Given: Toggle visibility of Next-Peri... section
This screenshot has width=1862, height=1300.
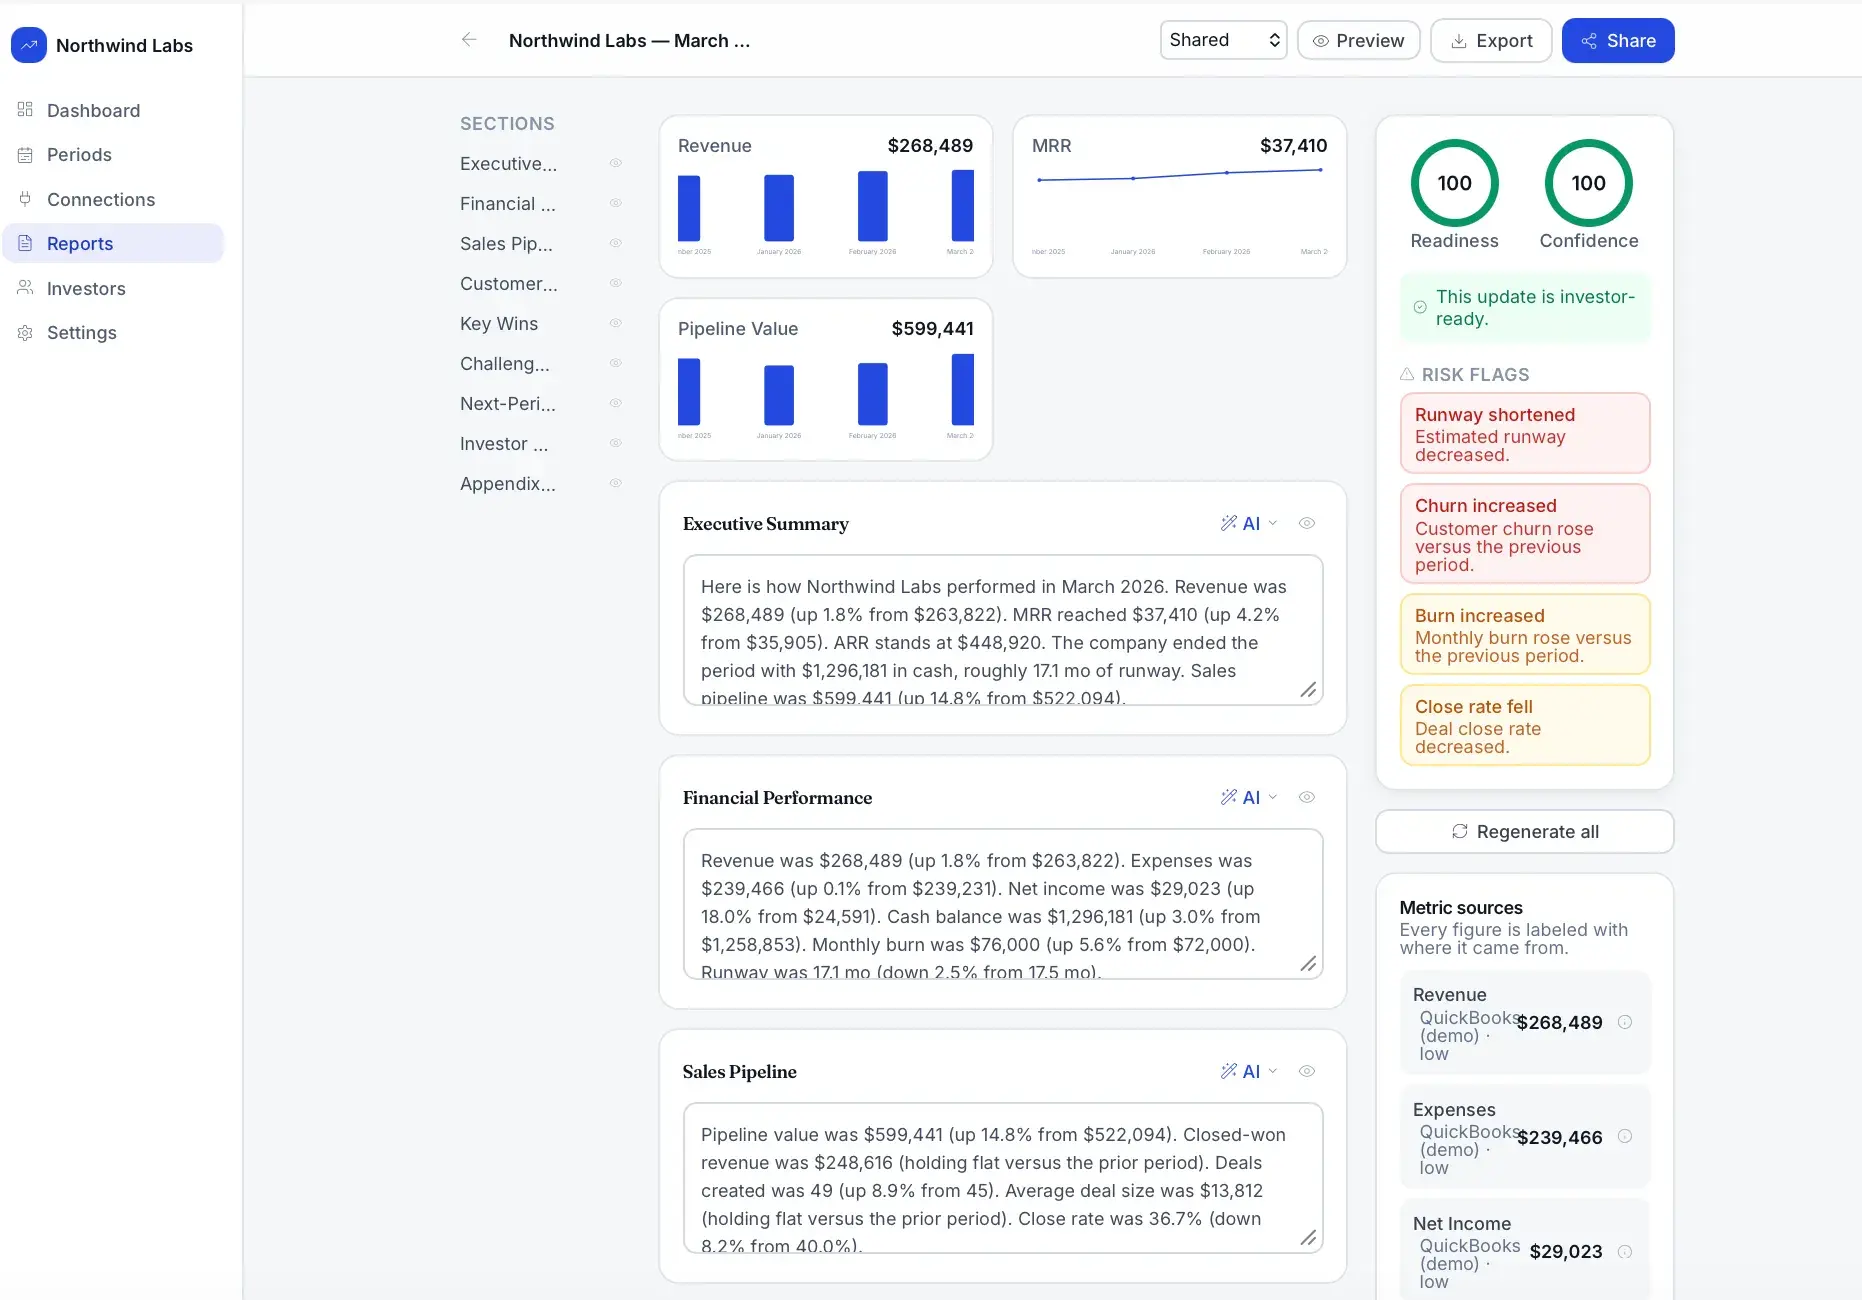Looking at the screenshot, I should point(616,403).
